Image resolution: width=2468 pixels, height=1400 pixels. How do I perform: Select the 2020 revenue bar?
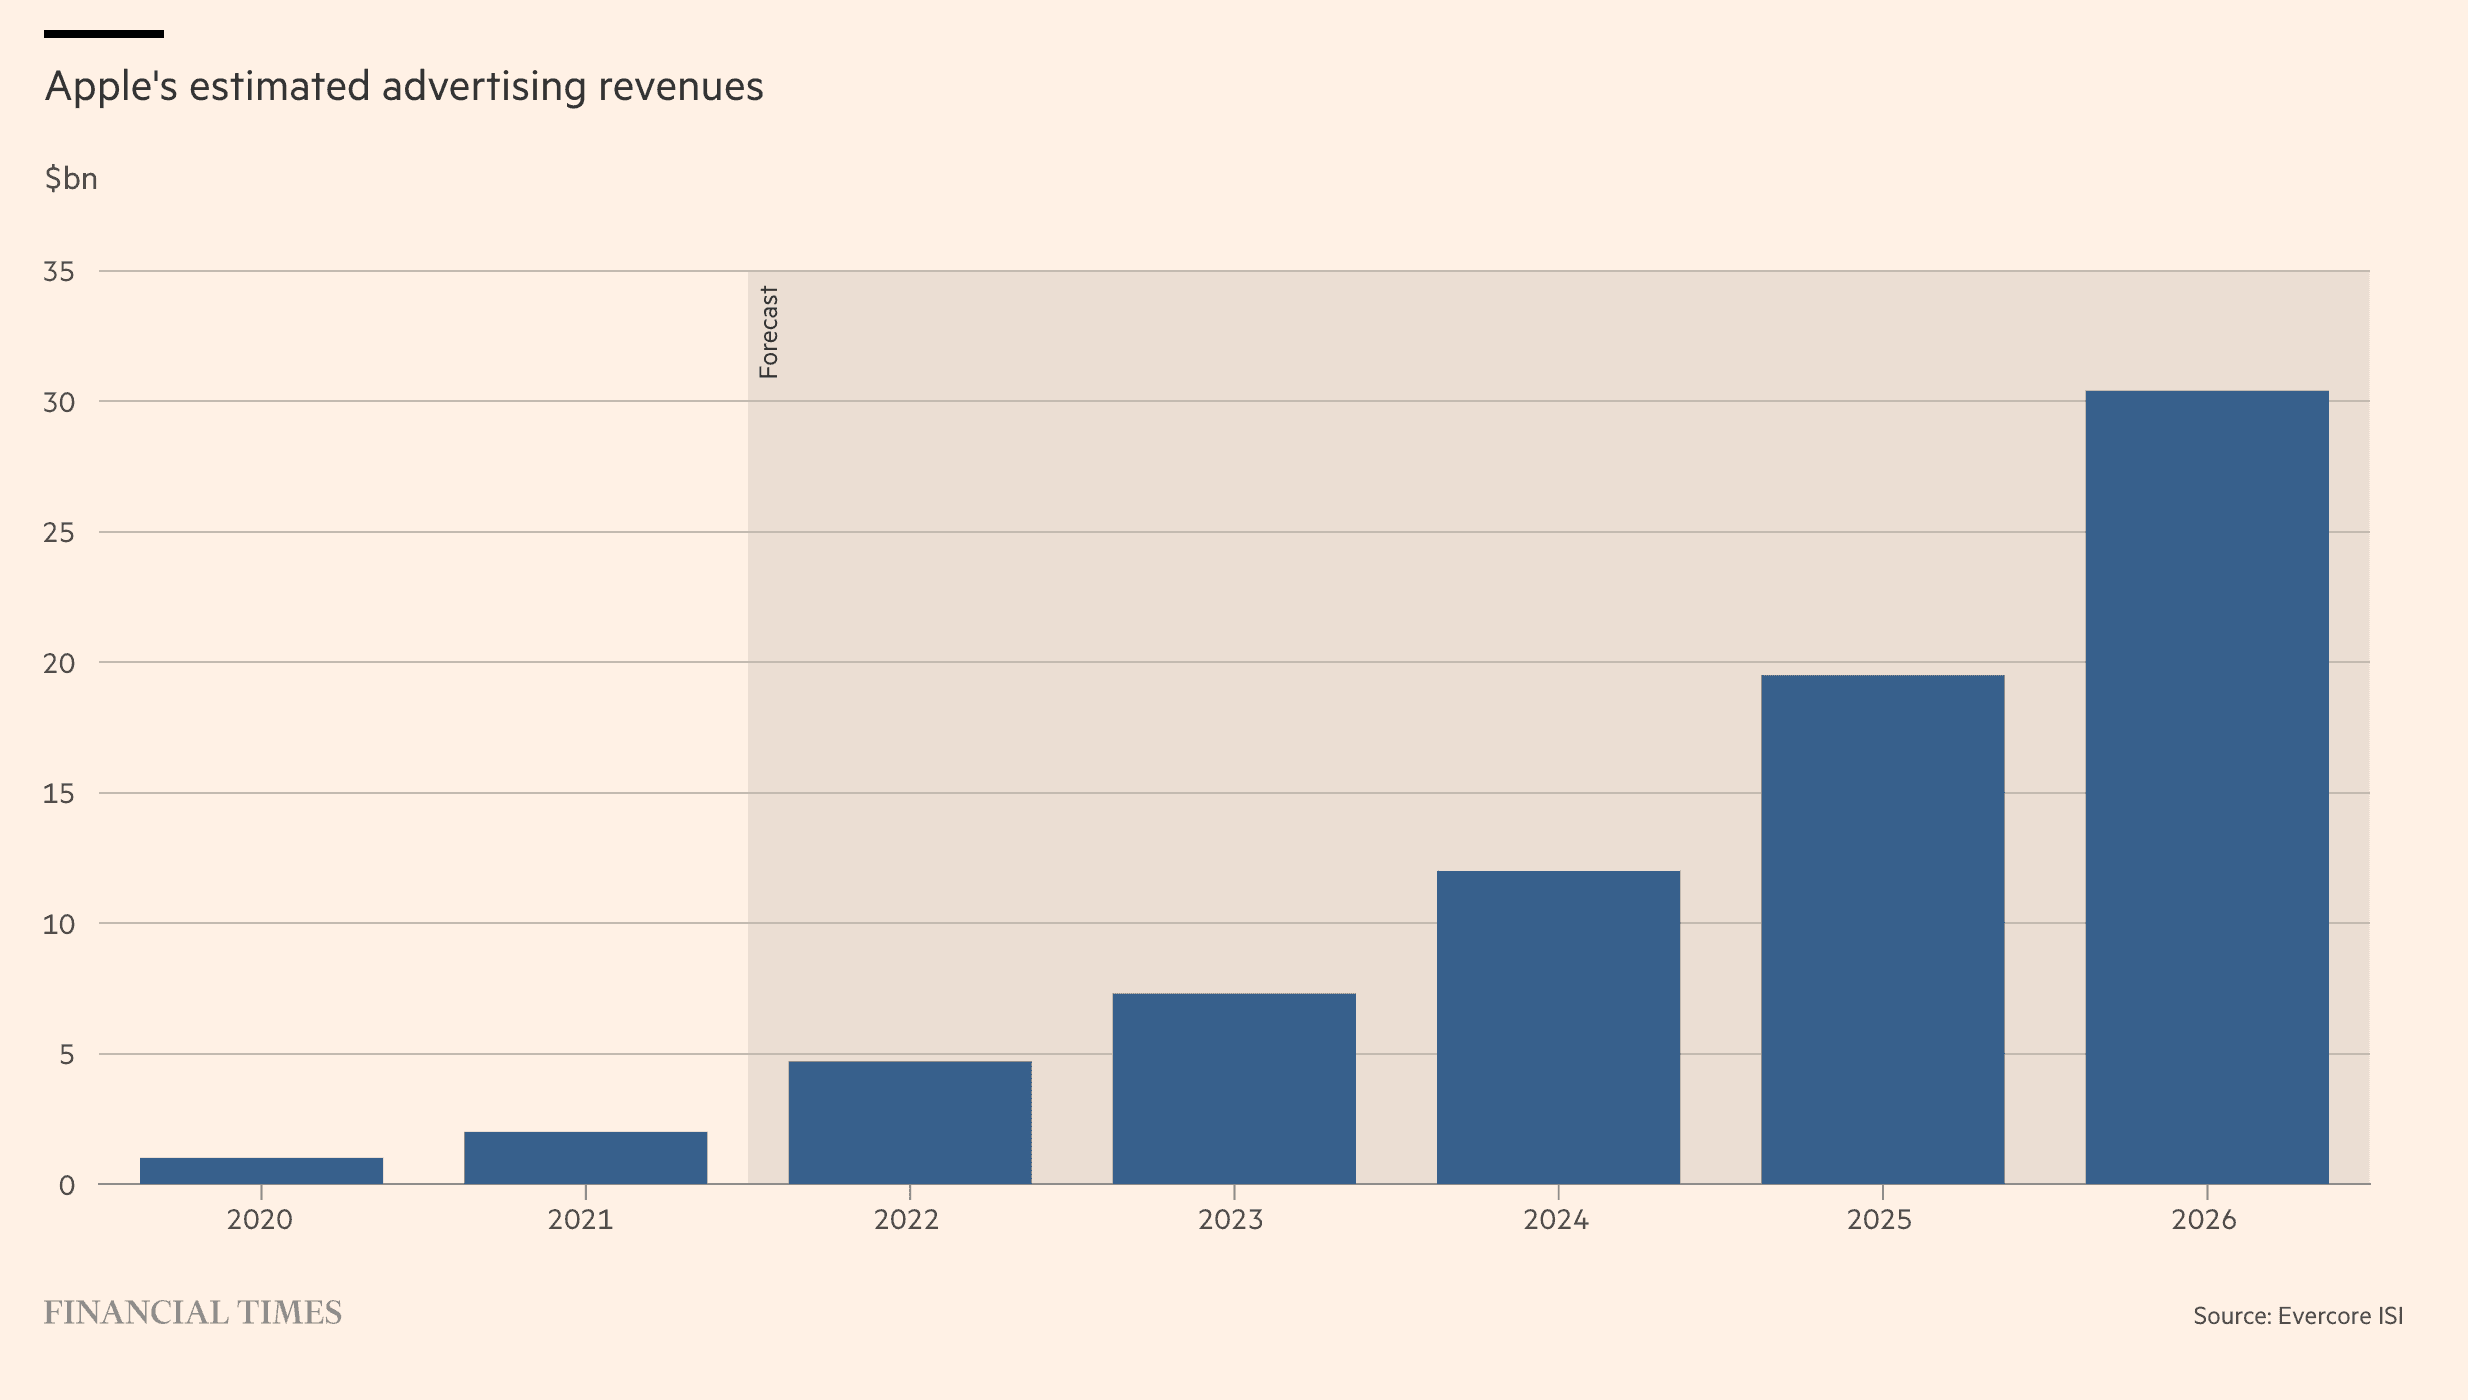261,1171
